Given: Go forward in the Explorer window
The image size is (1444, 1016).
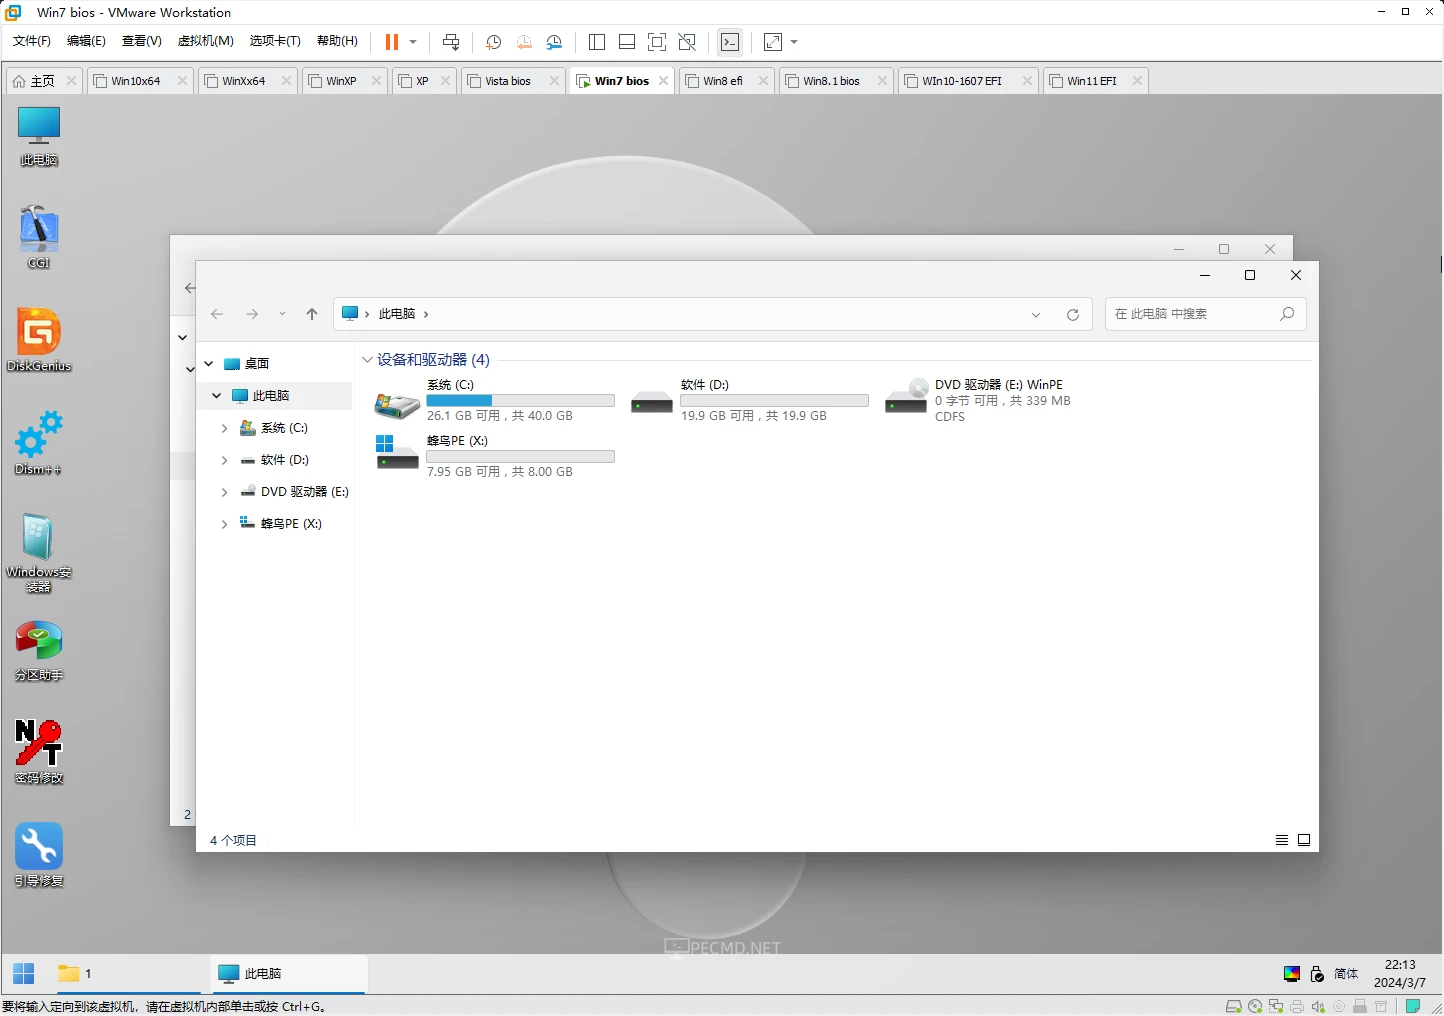Looking at the screenshot, I should tap(252, 314).
